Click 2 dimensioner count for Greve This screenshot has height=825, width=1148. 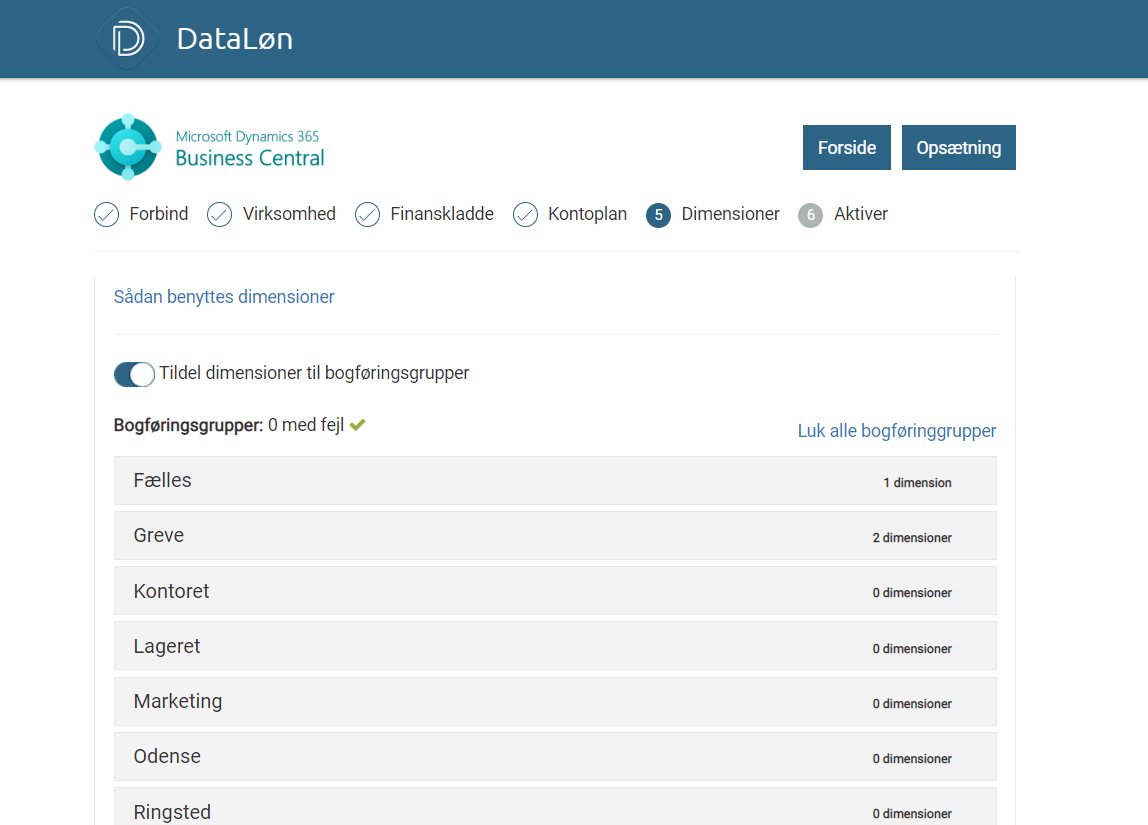(x=912, y=537)
